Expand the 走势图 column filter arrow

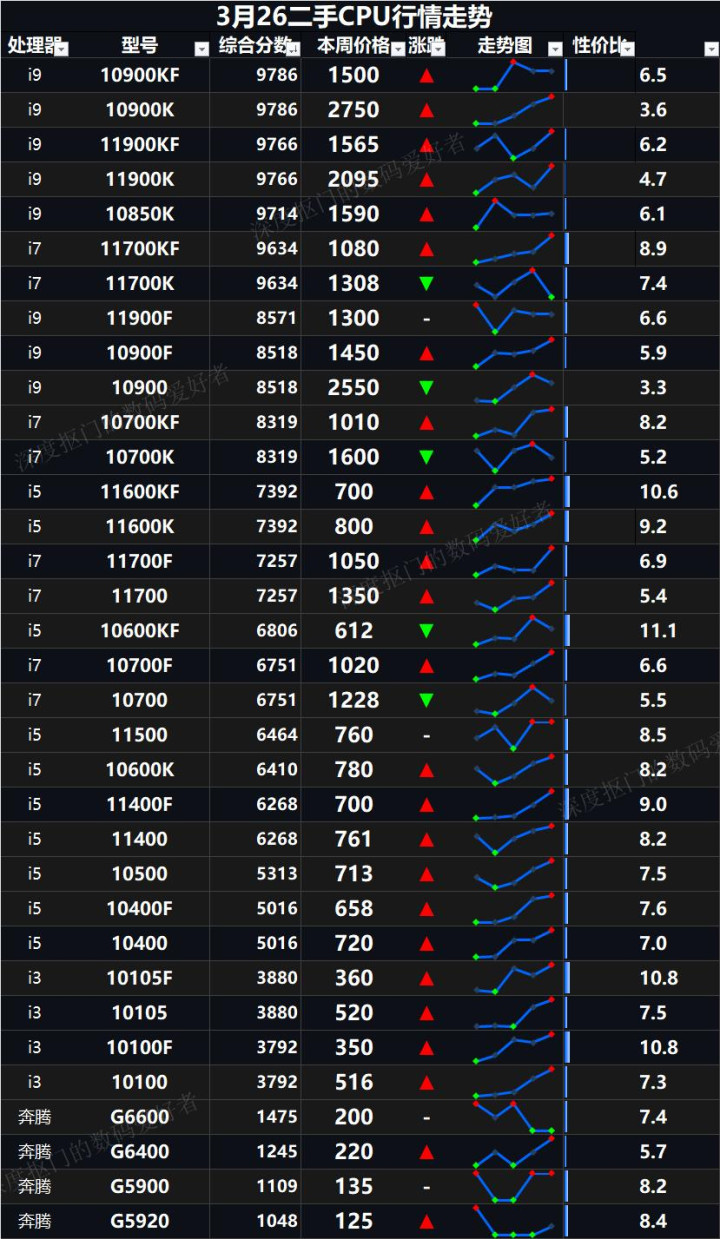554,48
